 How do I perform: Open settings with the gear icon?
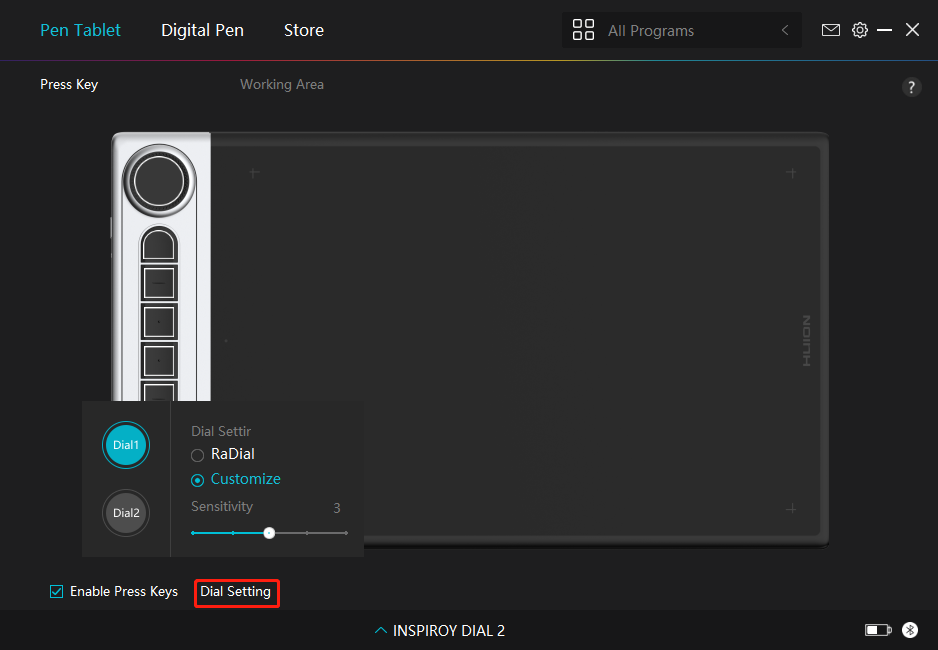click(860, 30)
